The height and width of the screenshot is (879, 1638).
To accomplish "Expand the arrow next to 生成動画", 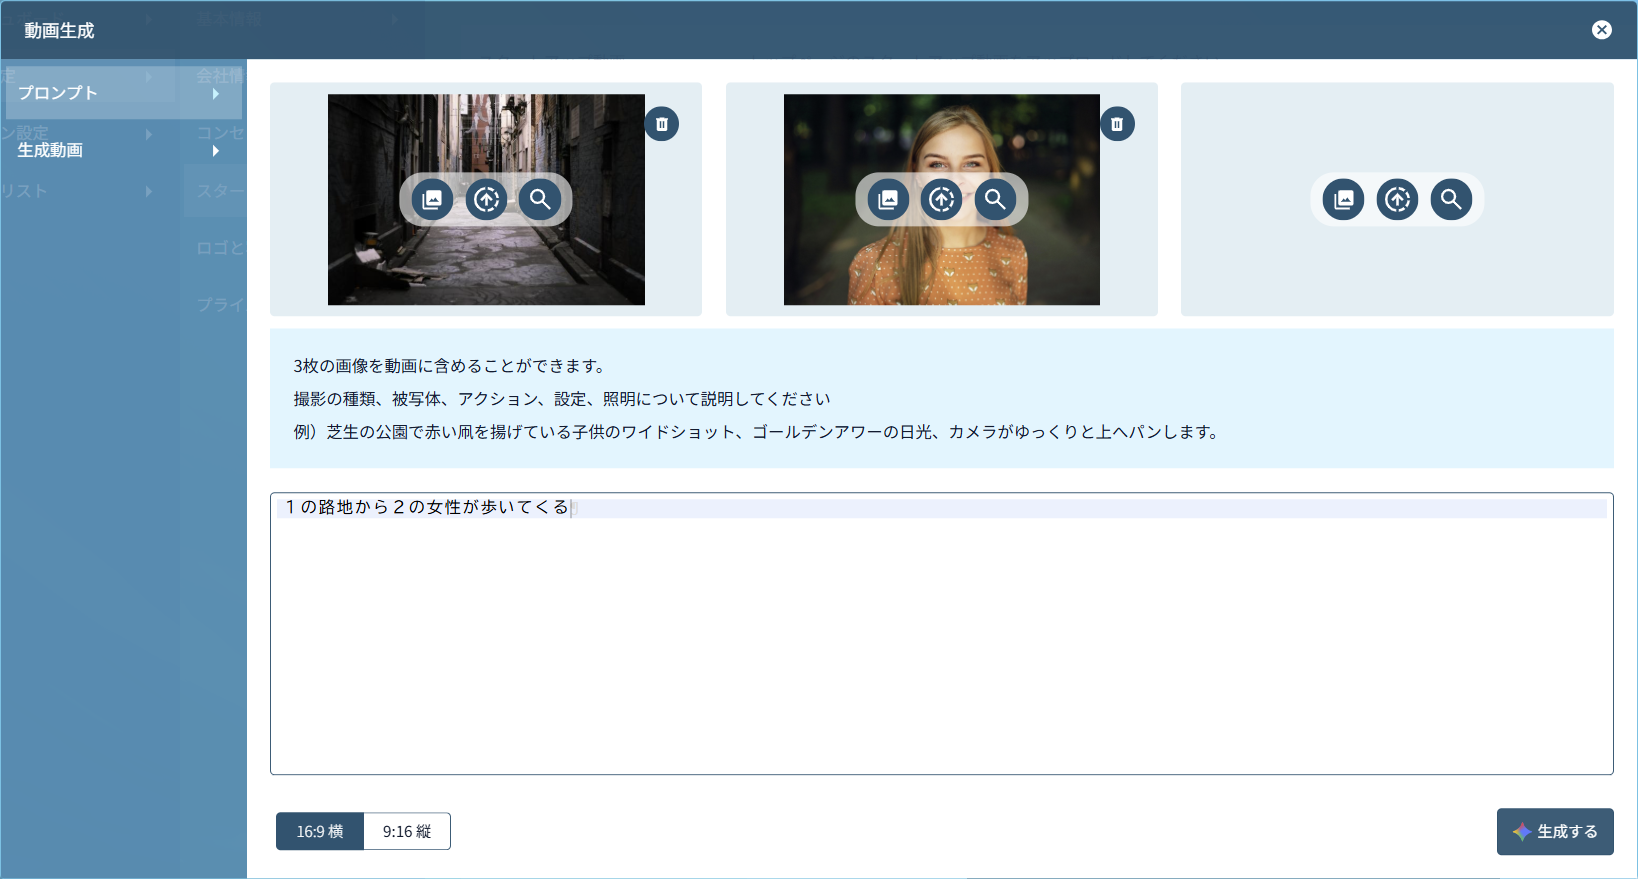I will pyautogui.click(x=216, y=151).
